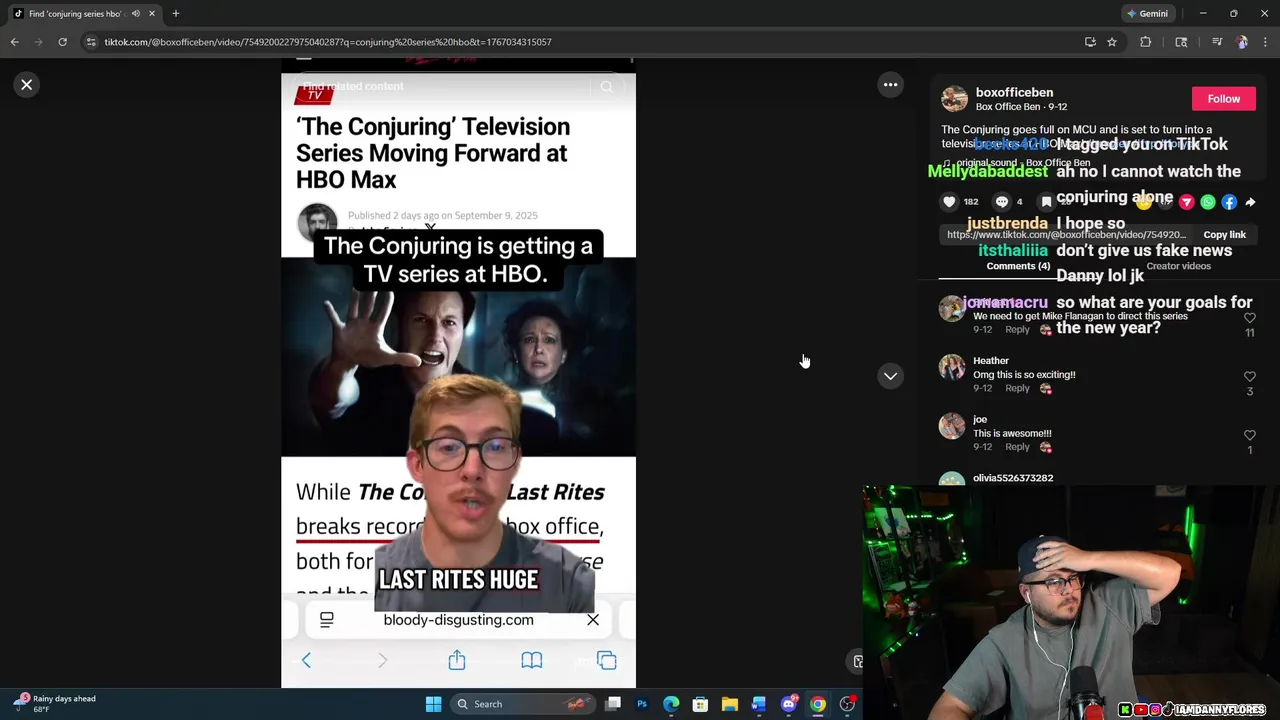Click the back arrow in video's Safari bar

coord(306,661)
